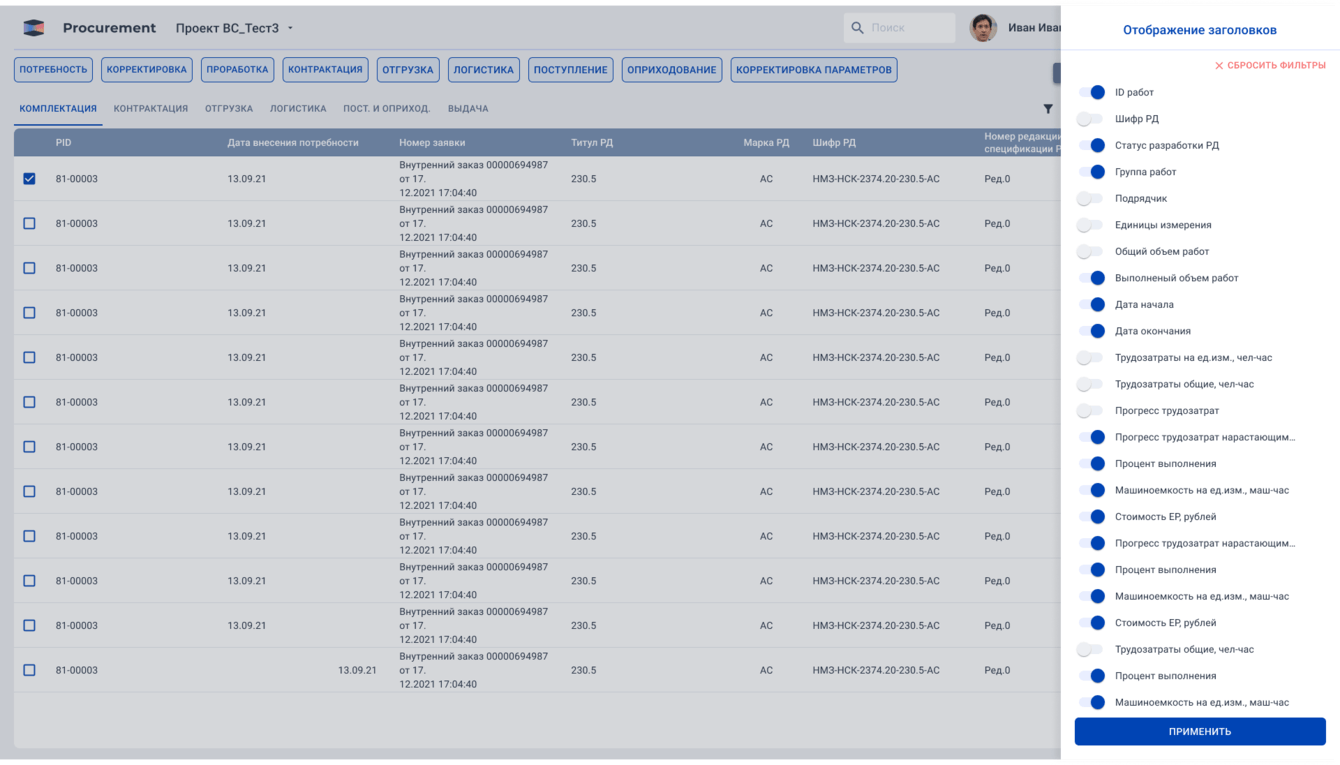The height and width of the screenshot is (765, 1340).
Task: Open the Проработка stage button
Action: pos(238,70)
